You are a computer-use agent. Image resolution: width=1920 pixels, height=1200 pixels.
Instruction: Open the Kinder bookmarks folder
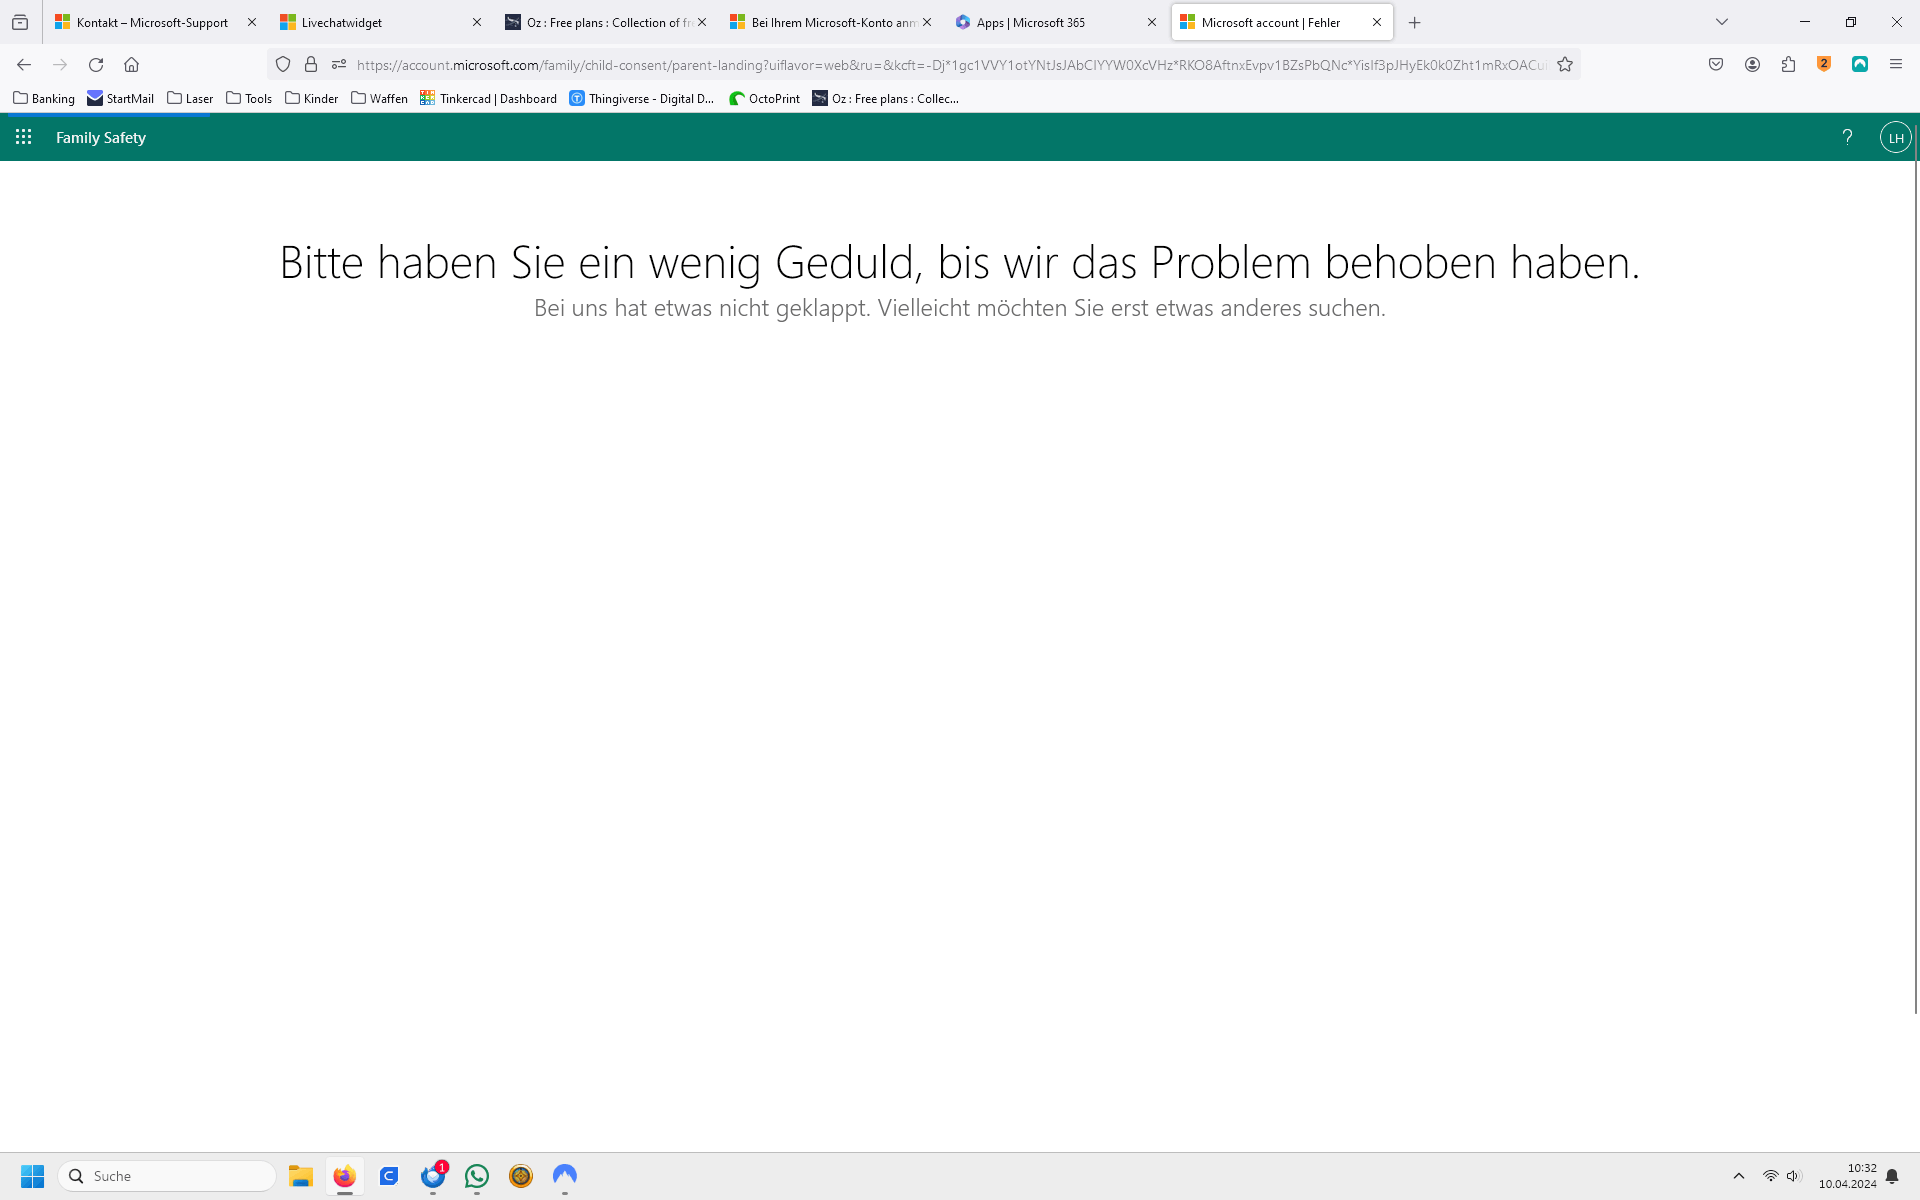tap(311, 98)
